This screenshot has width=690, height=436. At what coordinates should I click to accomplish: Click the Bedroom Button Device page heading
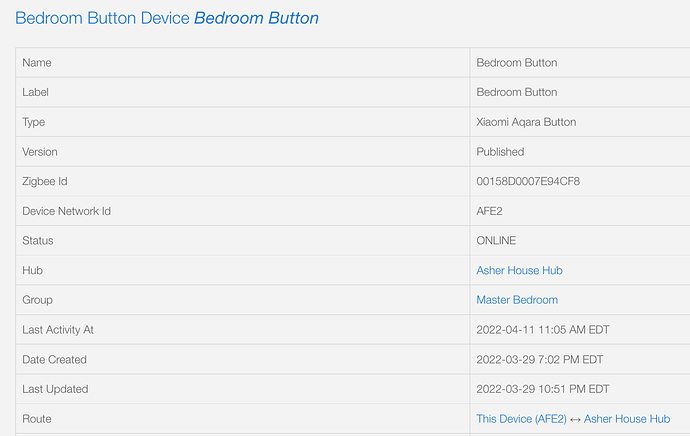pyautogui.click(x=167, y=18)
